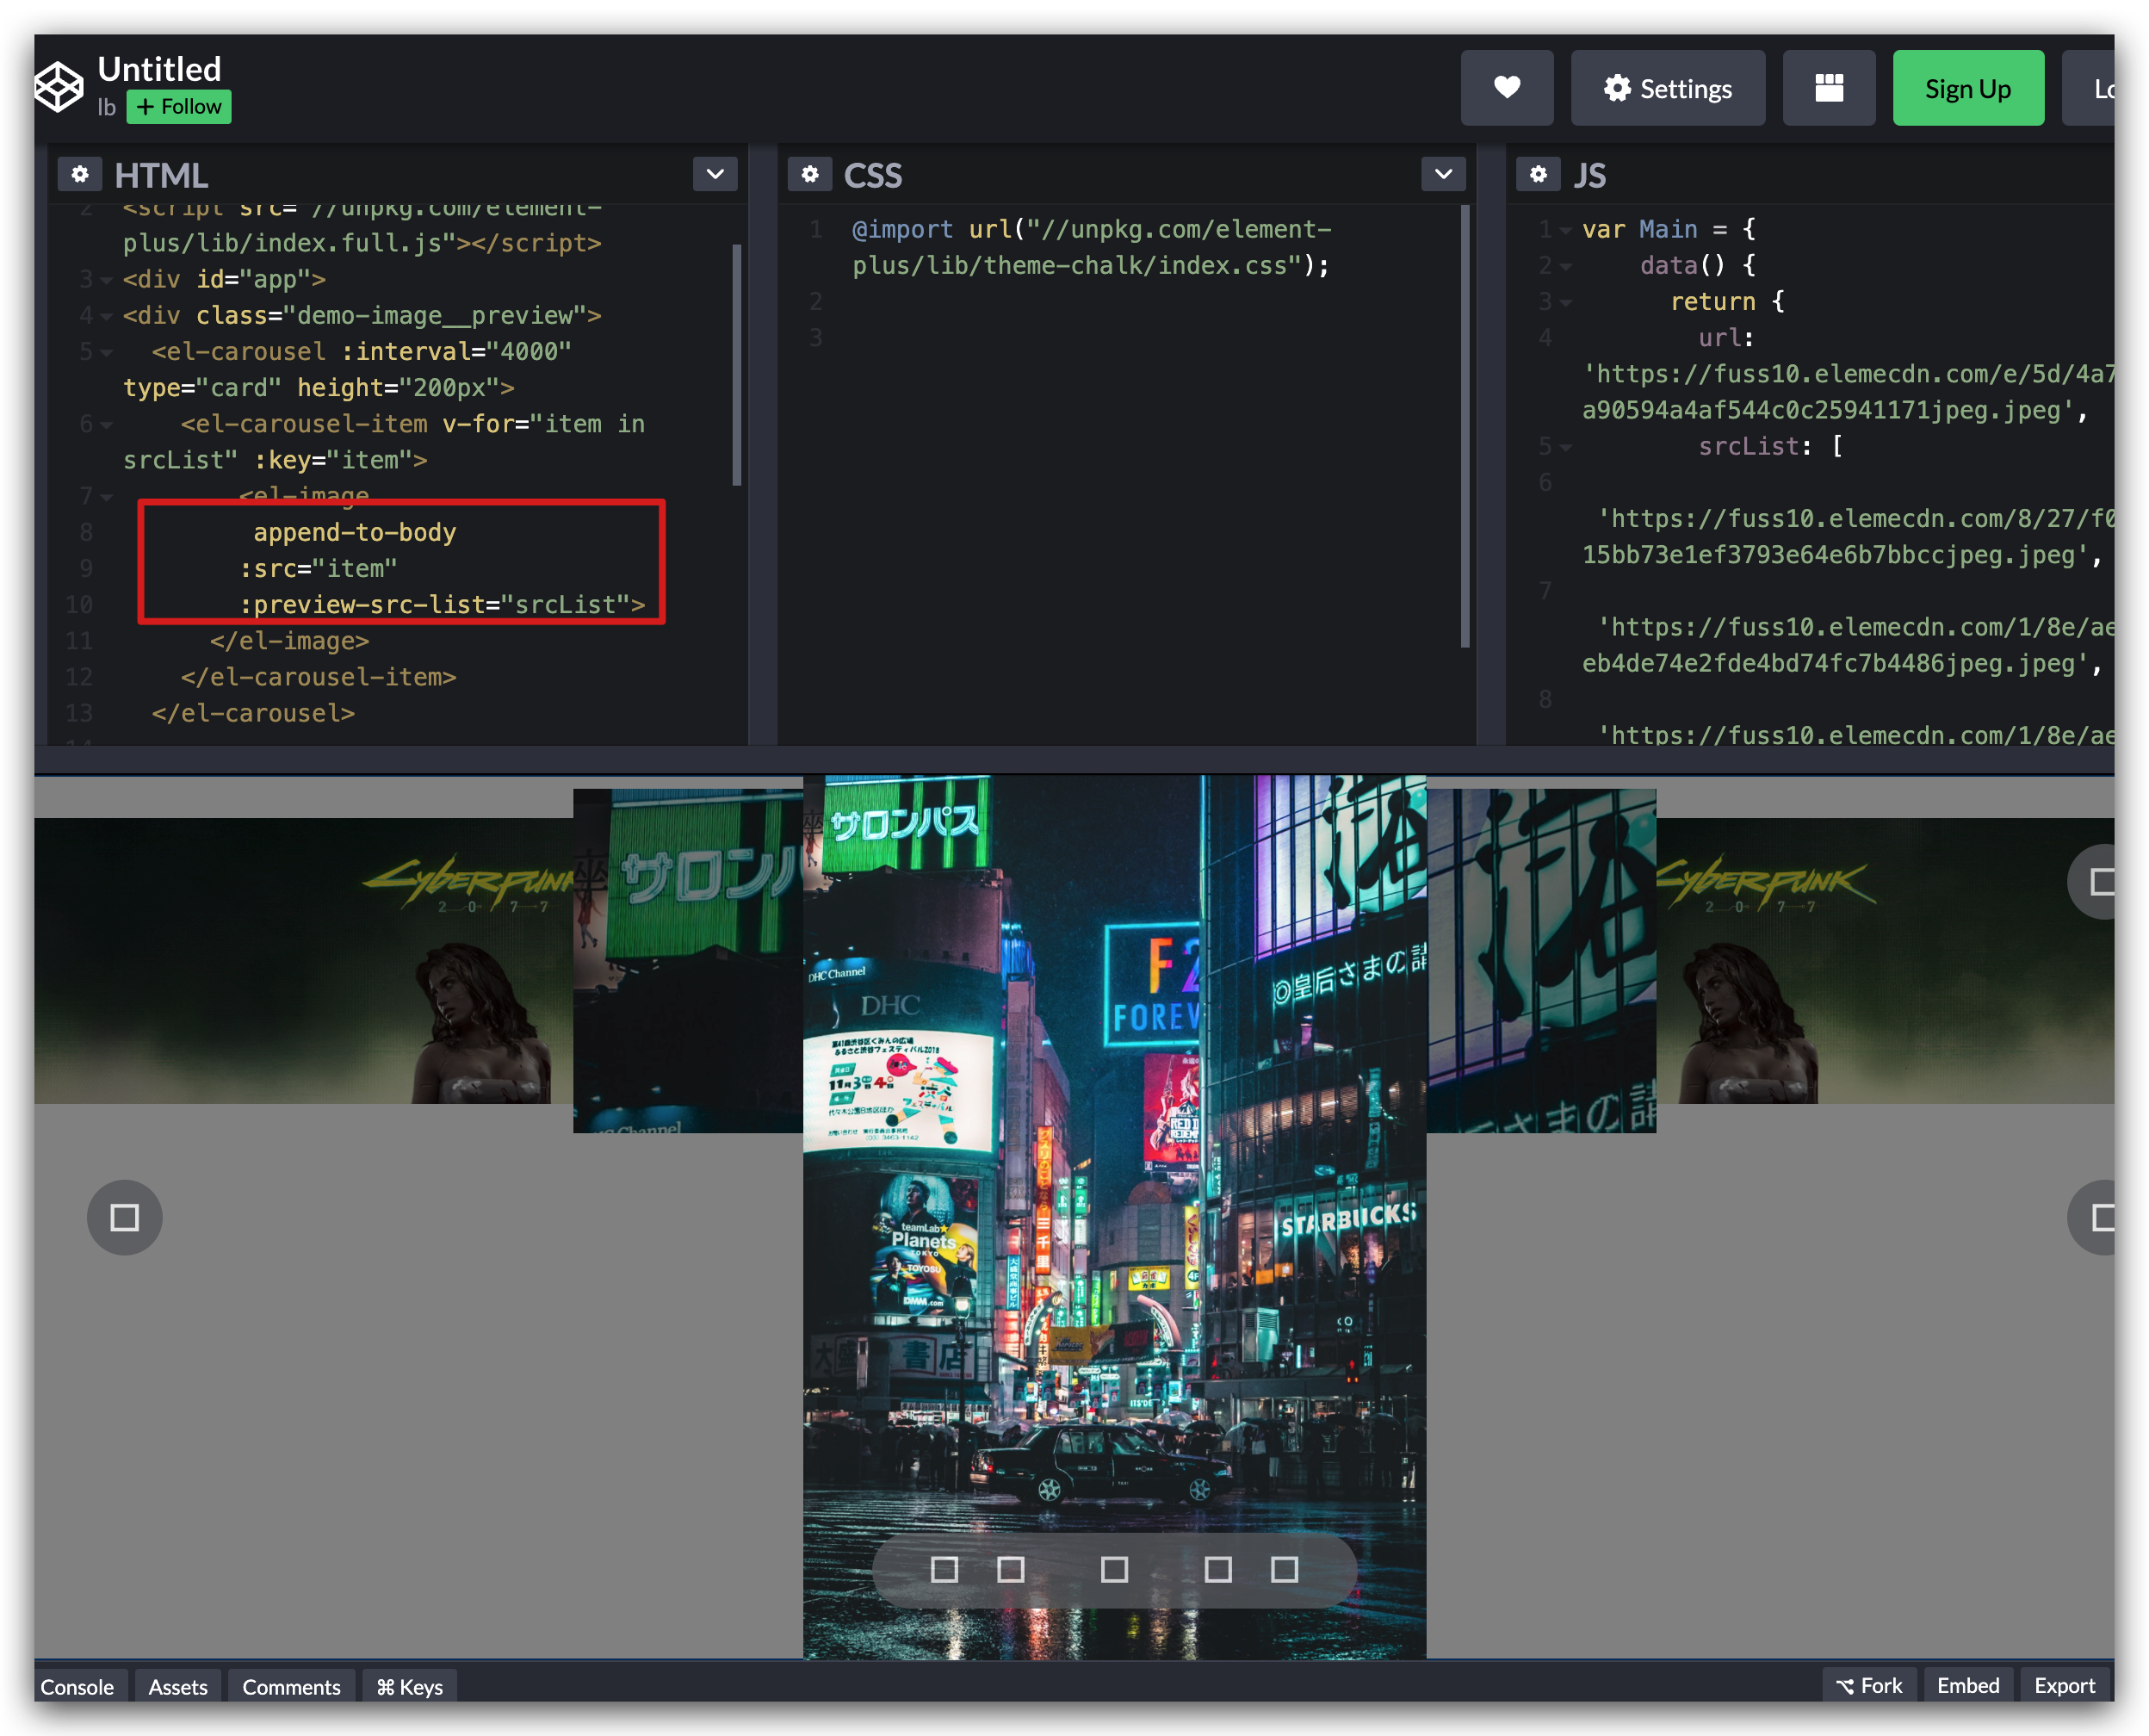Fold the el-carousel-item block at line 6
The height and width of the screenshot is (1736, 2149).
point(106,425)
